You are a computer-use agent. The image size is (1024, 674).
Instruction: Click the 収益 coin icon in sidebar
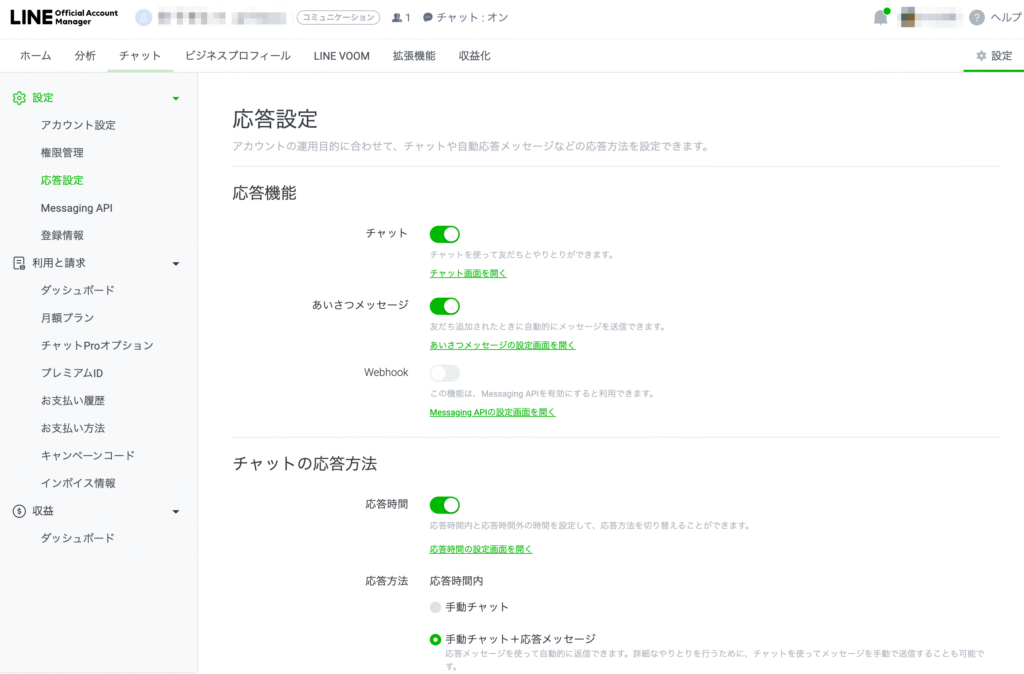[19, 511]
